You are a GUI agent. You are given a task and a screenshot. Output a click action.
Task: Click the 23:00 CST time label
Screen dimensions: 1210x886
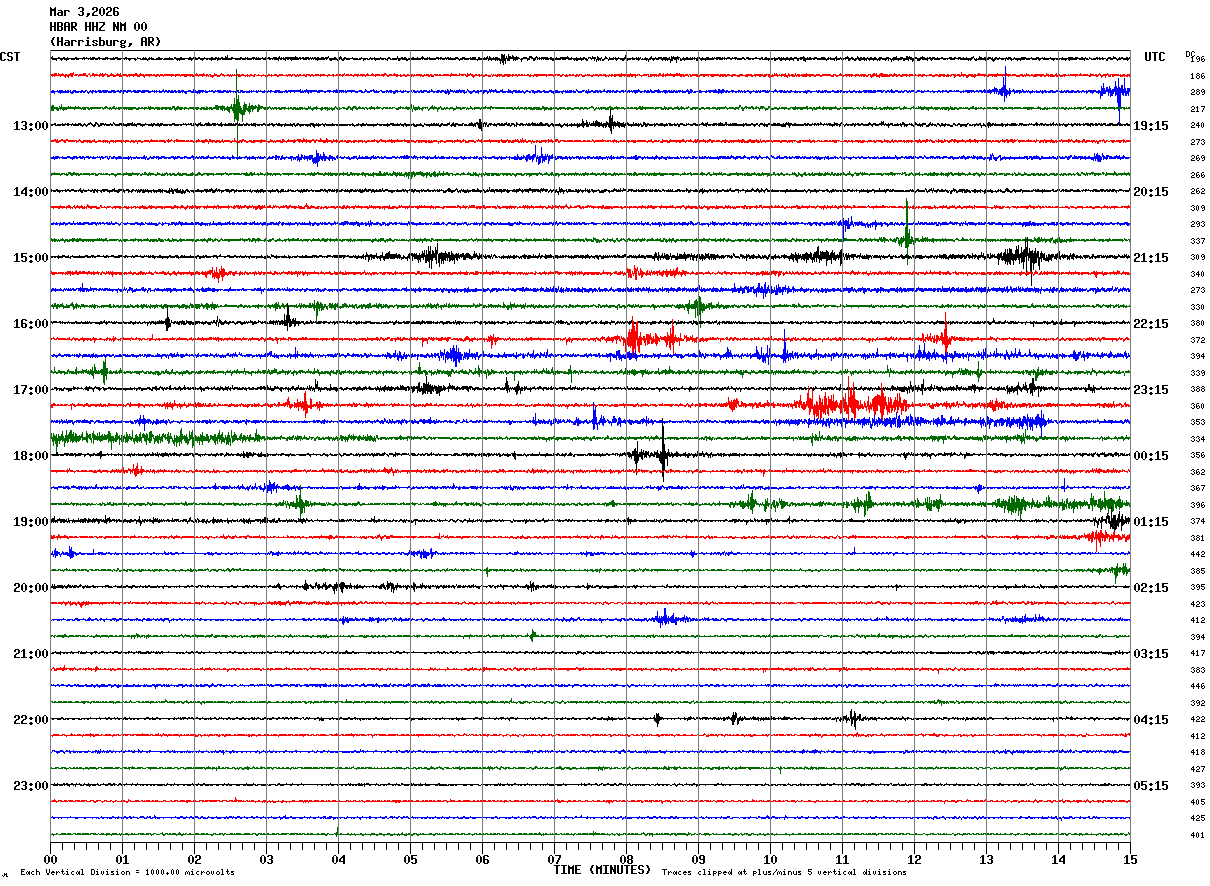[x=31, y=786]
